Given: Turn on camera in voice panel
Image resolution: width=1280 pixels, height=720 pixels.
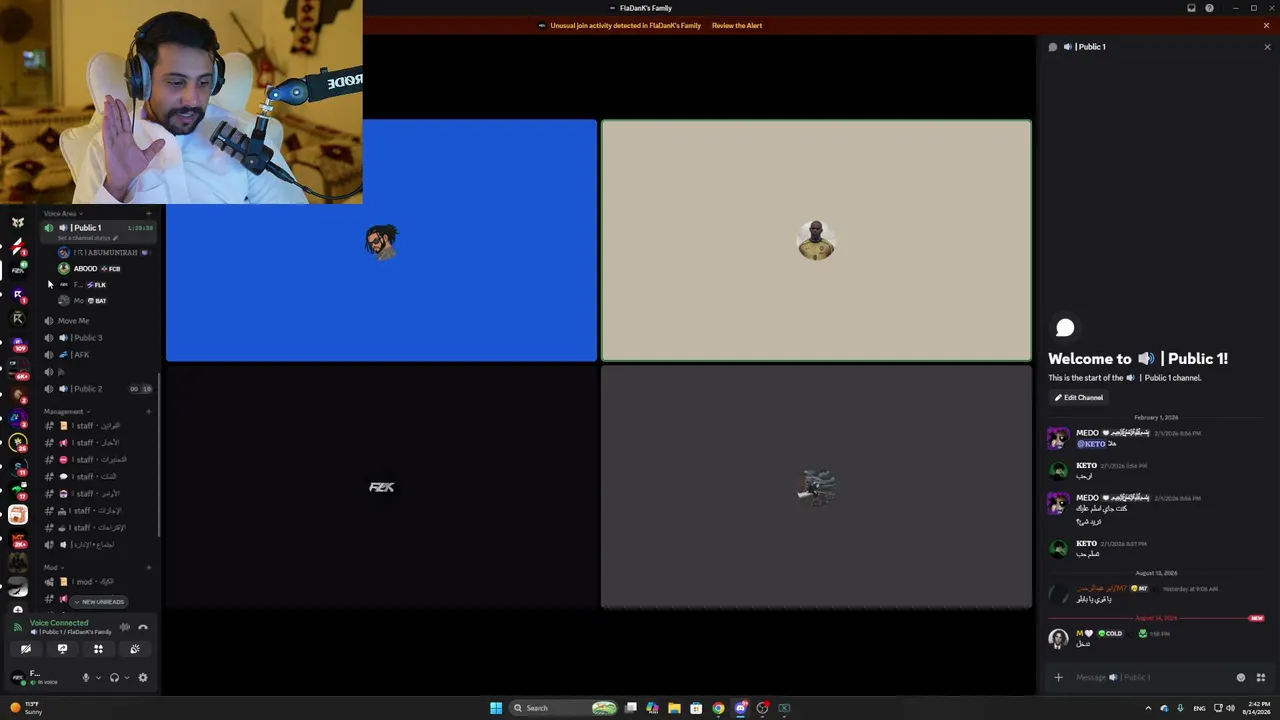Looking at the screenshot, I should tap(26, 649).
